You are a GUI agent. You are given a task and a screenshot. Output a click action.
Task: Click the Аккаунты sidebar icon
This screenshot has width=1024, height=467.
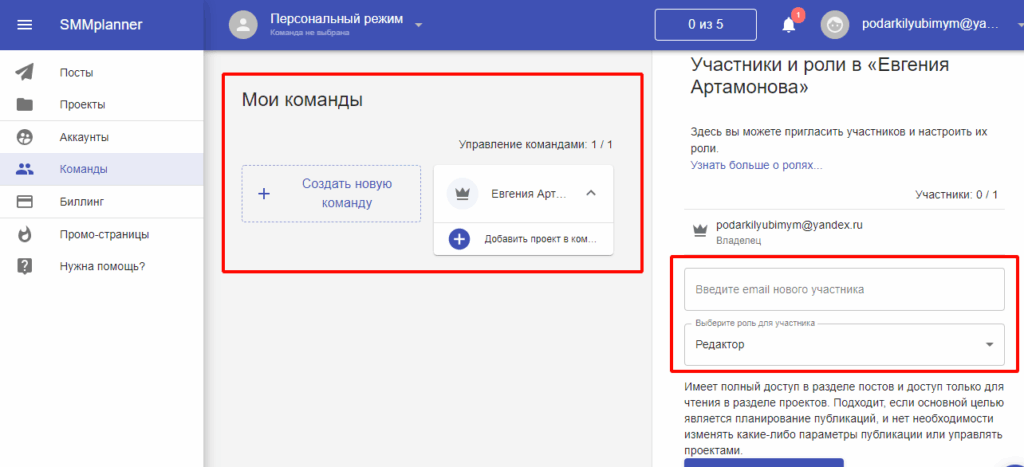(x=24, y=137)
